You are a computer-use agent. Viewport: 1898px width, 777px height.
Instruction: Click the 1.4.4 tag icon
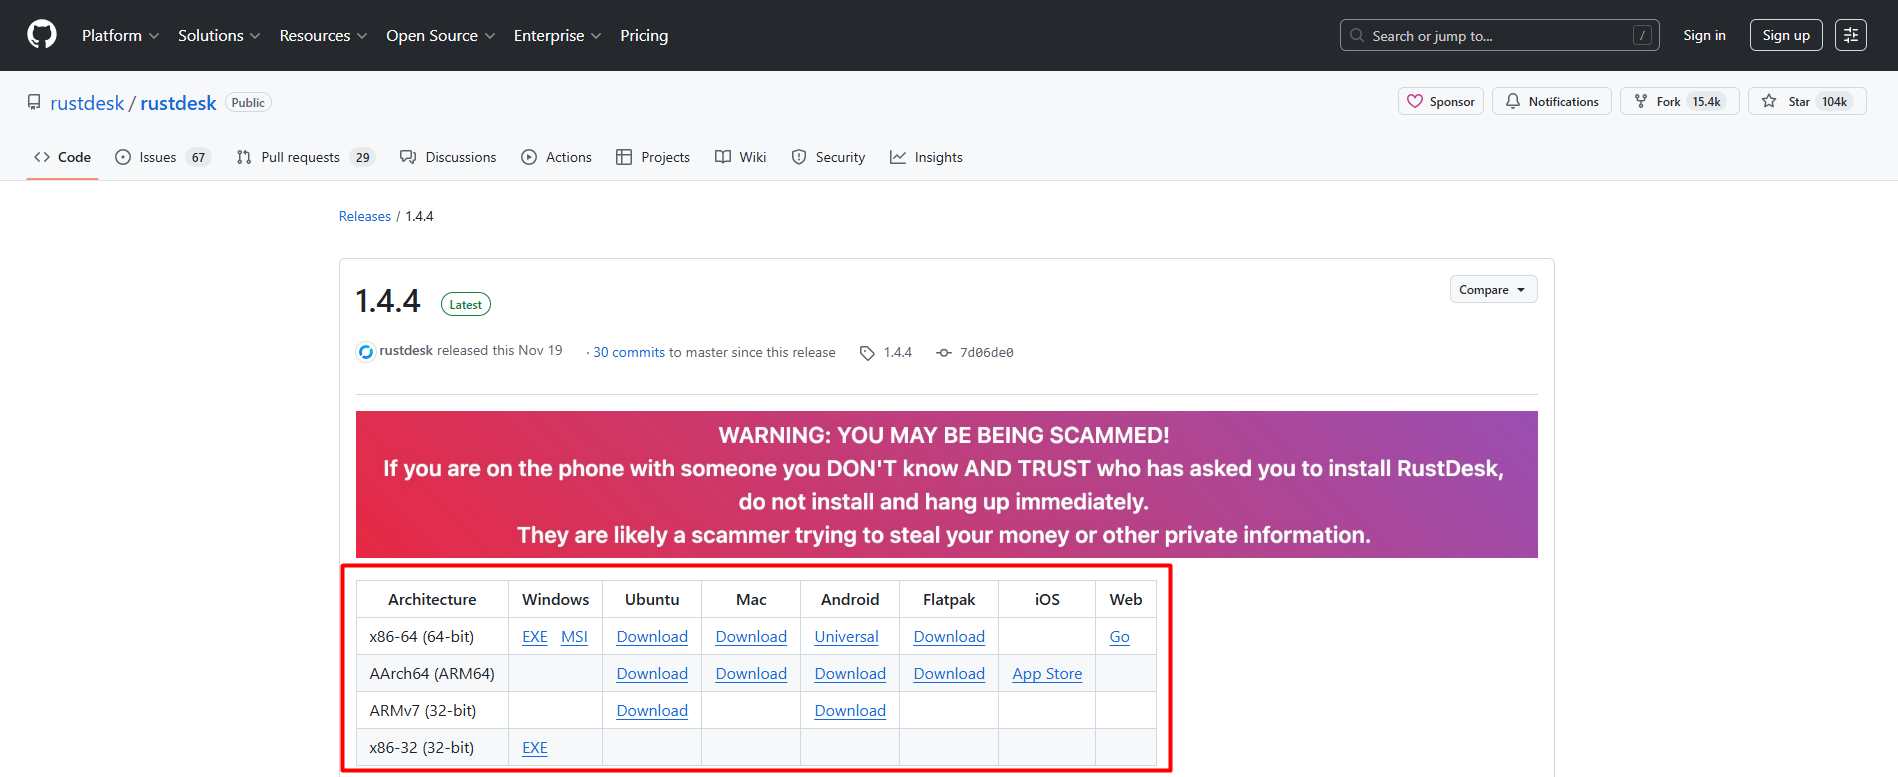click(867, 353)
